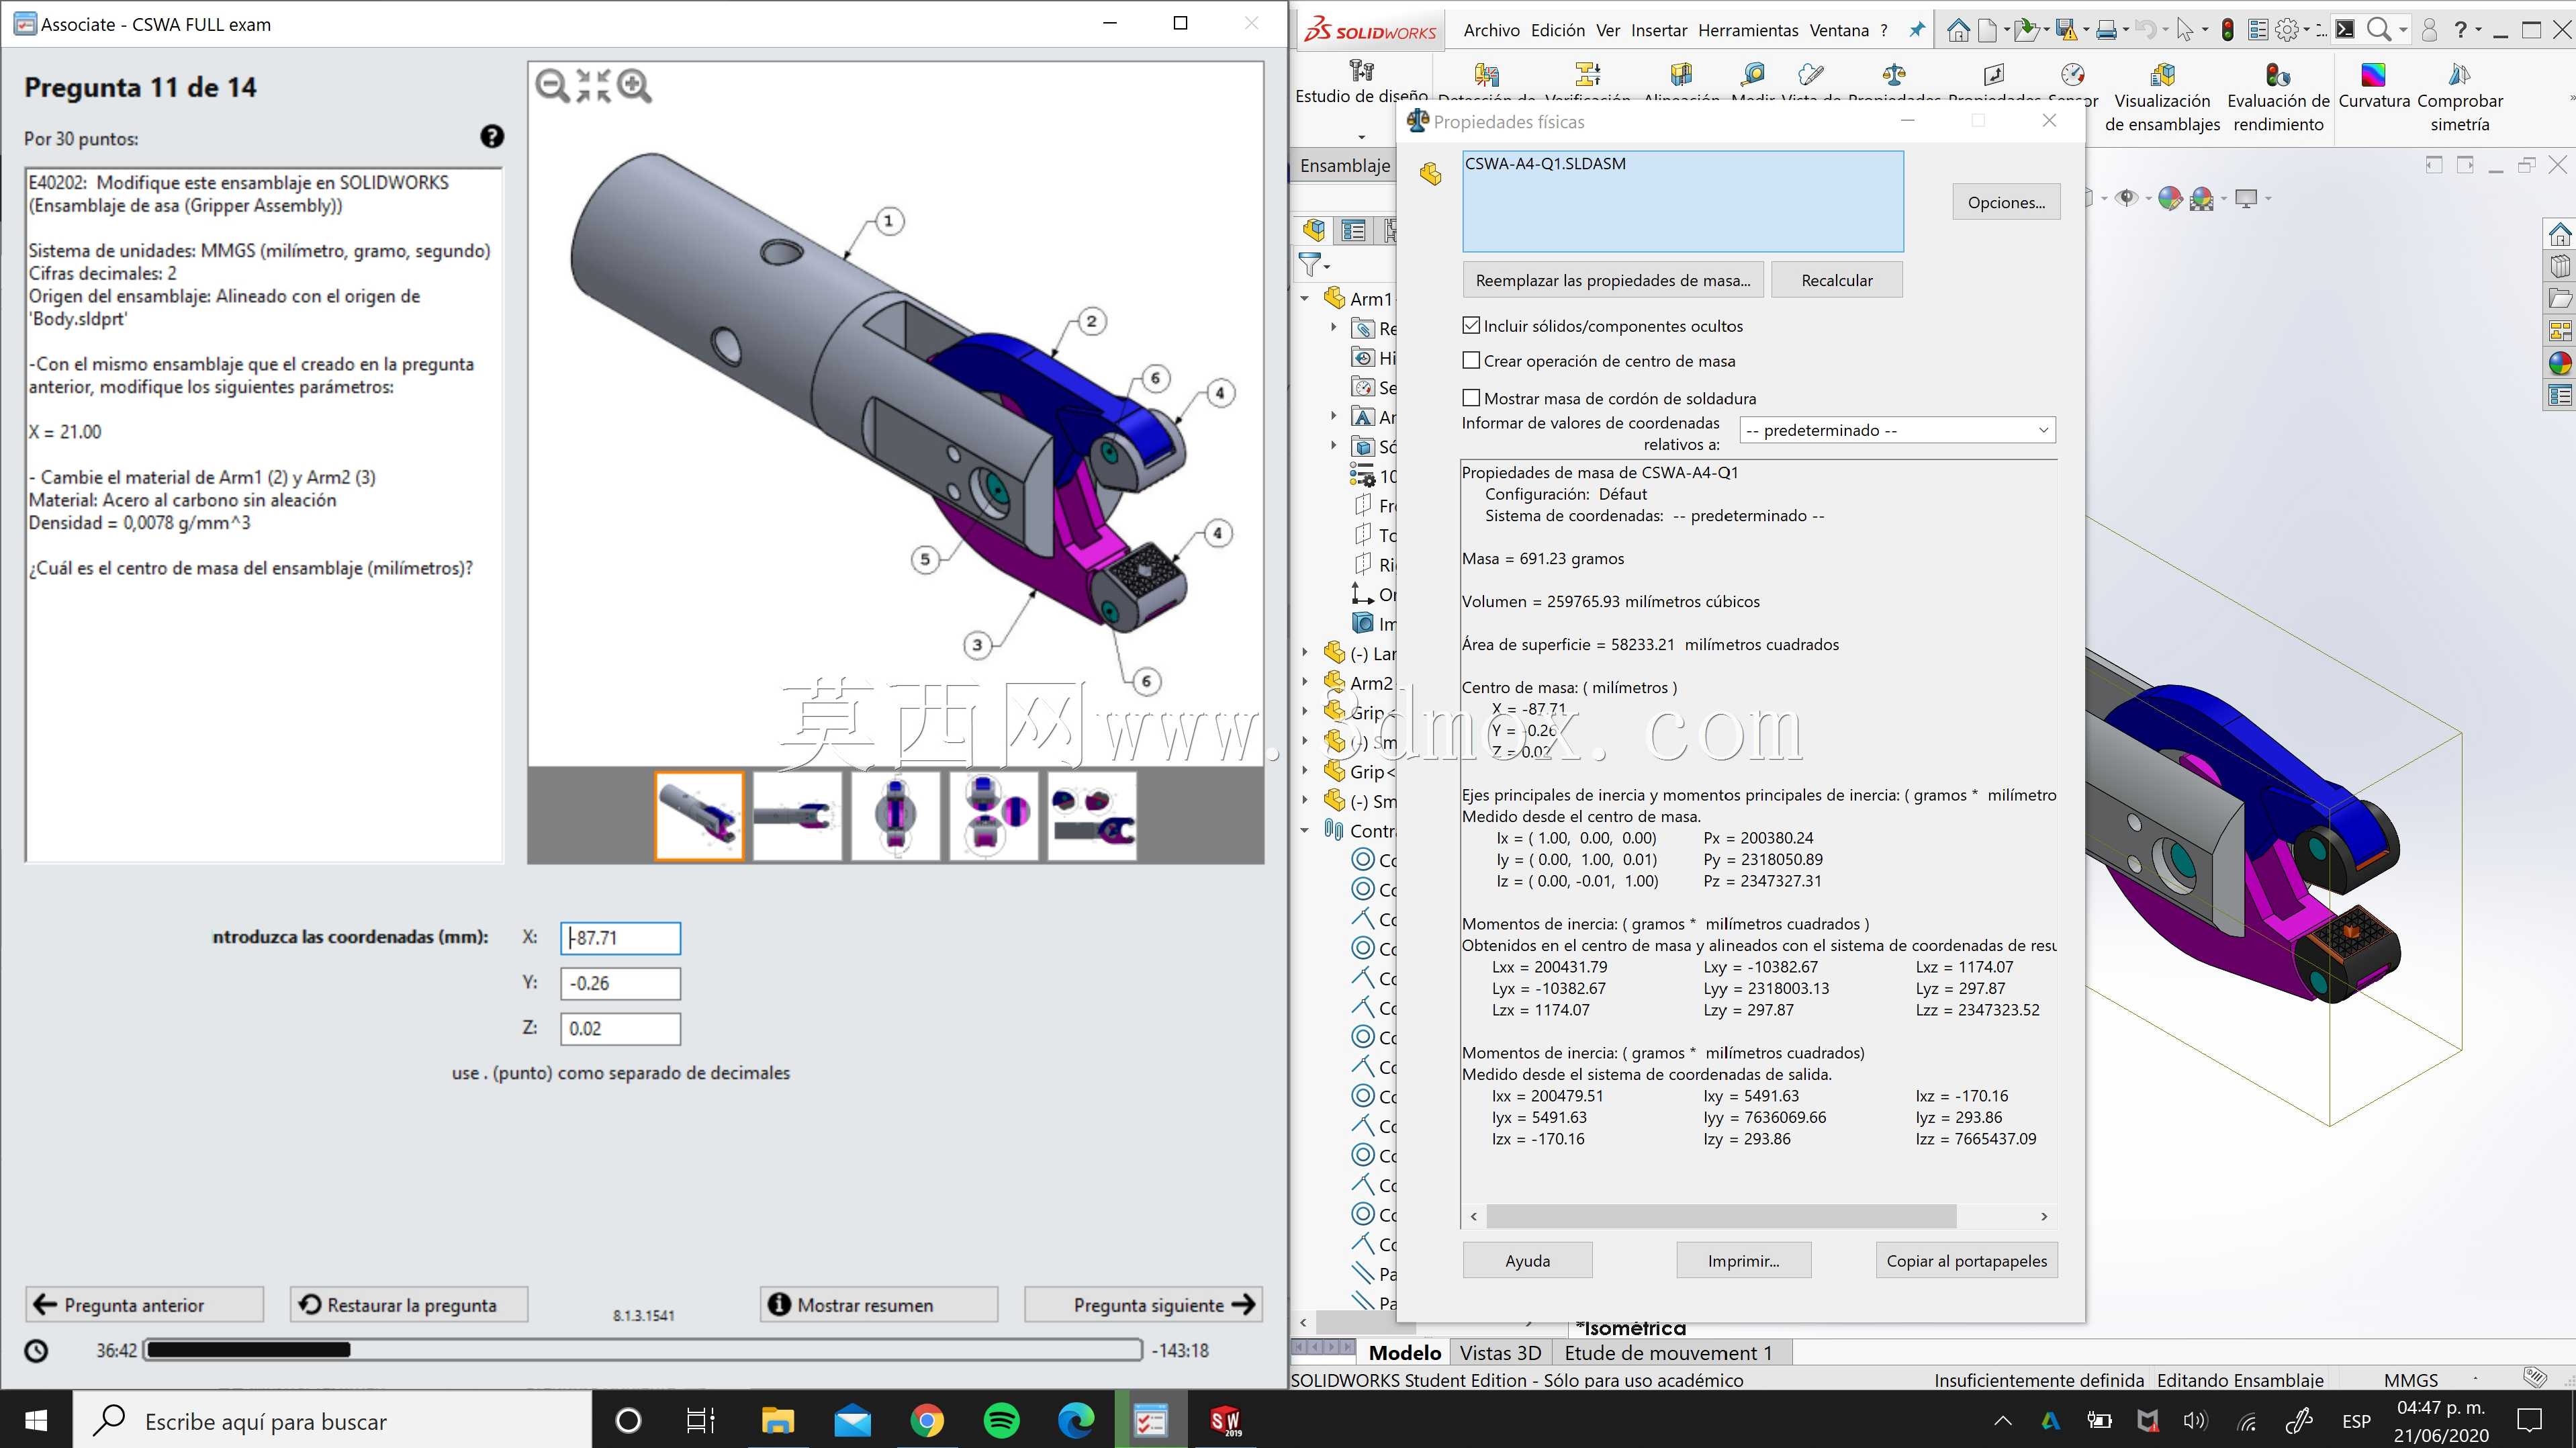
Task: Create a new document with New icon
Action: [x=1987, y=31]
